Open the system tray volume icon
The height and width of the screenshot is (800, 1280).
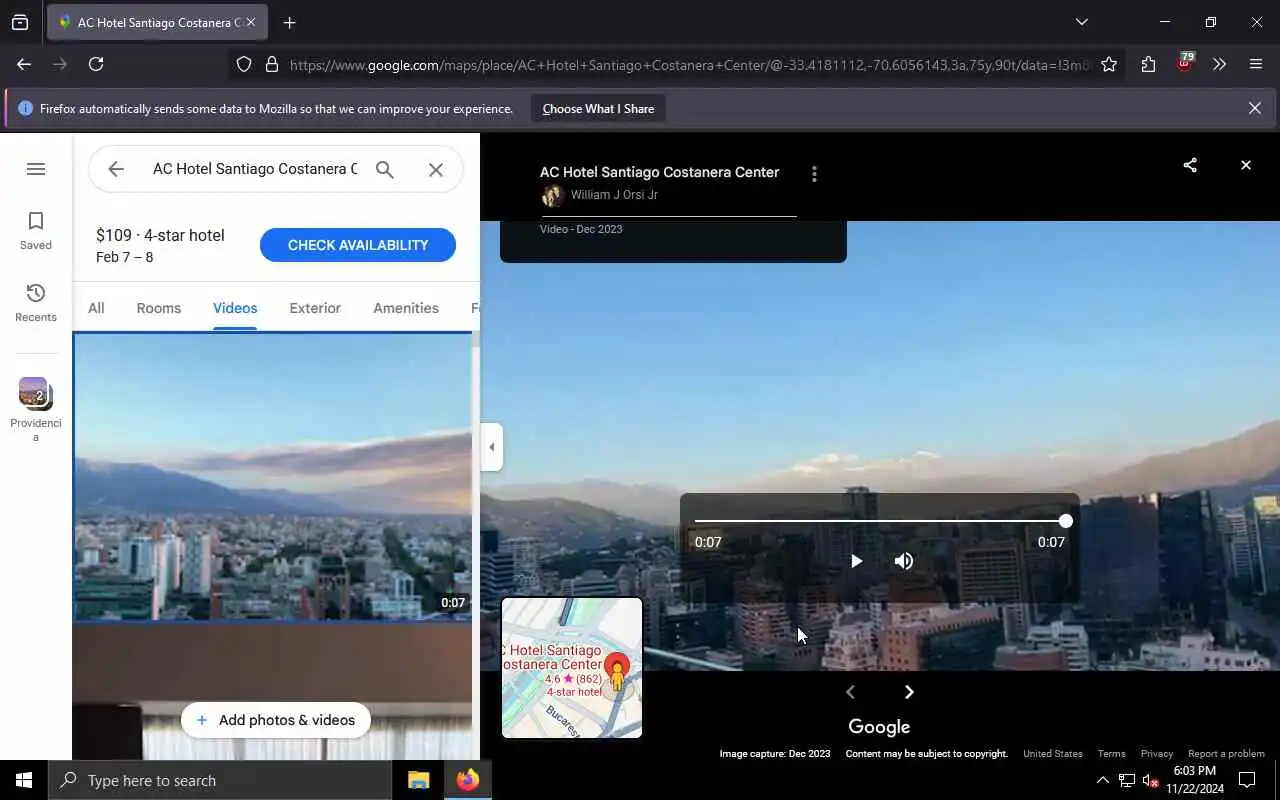[1150, 780]
